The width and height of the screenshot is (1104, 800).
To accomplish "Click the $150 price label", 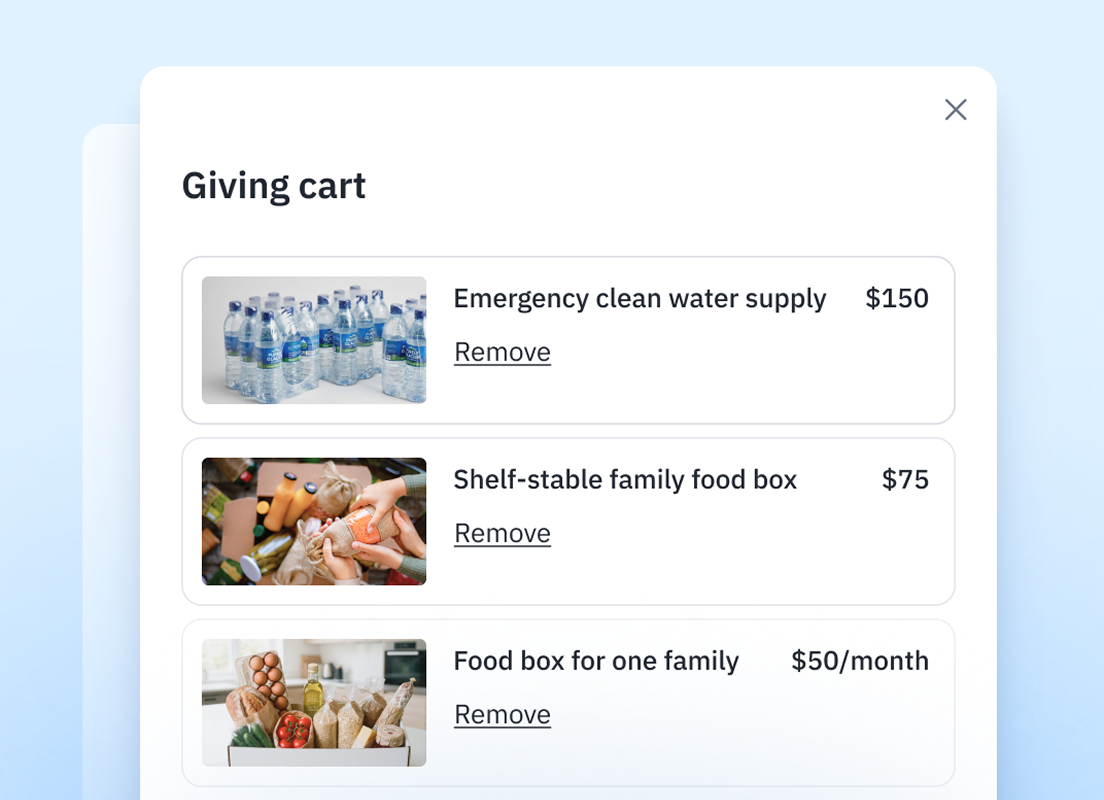I will coord(897,298).
